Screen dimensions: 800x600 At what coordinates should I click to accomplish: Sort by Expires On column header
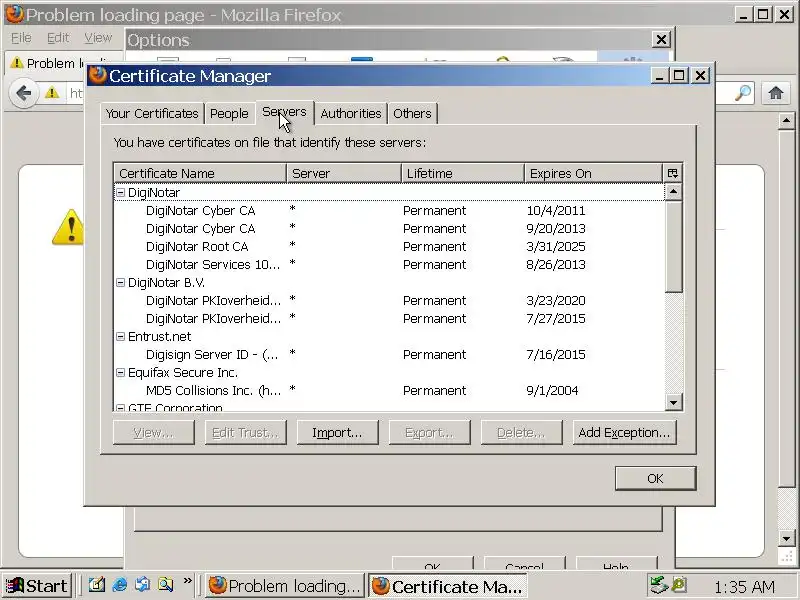tap(593, 173)
